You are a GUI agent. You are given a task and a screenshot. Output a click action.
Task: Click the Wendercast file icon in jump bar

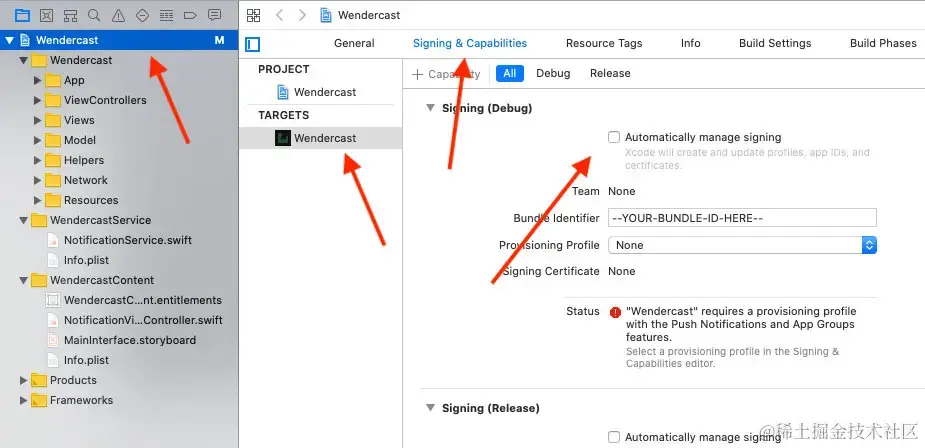click(x=326, y=15)
